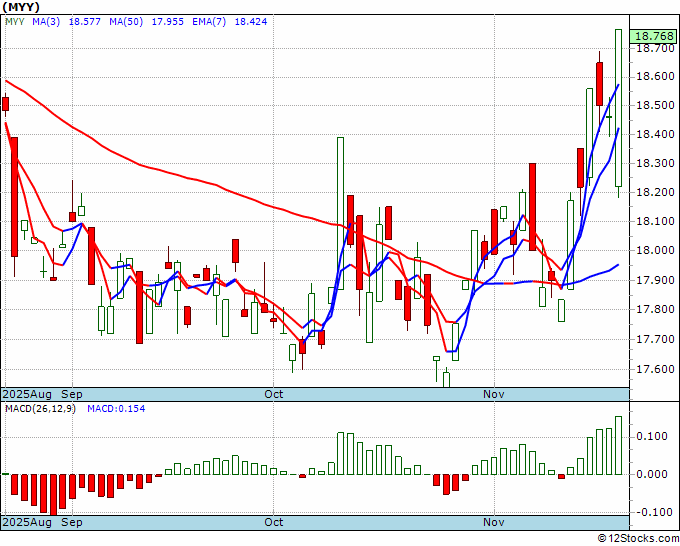
Task: Click the 2025Aug label on price chart axis
Action: point(27,394)
